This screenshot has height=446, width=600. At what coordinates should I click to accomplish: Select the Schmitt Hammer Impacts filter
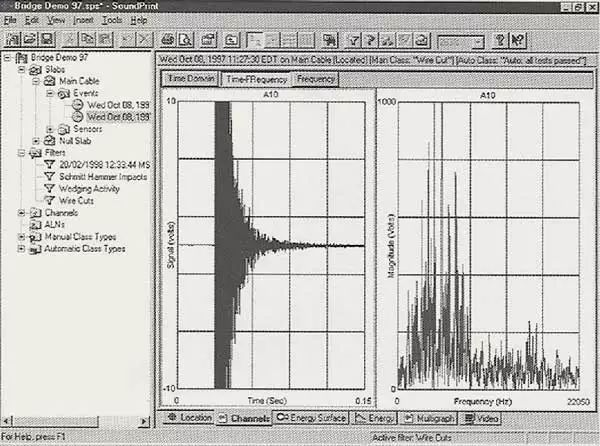coord(101,175)
